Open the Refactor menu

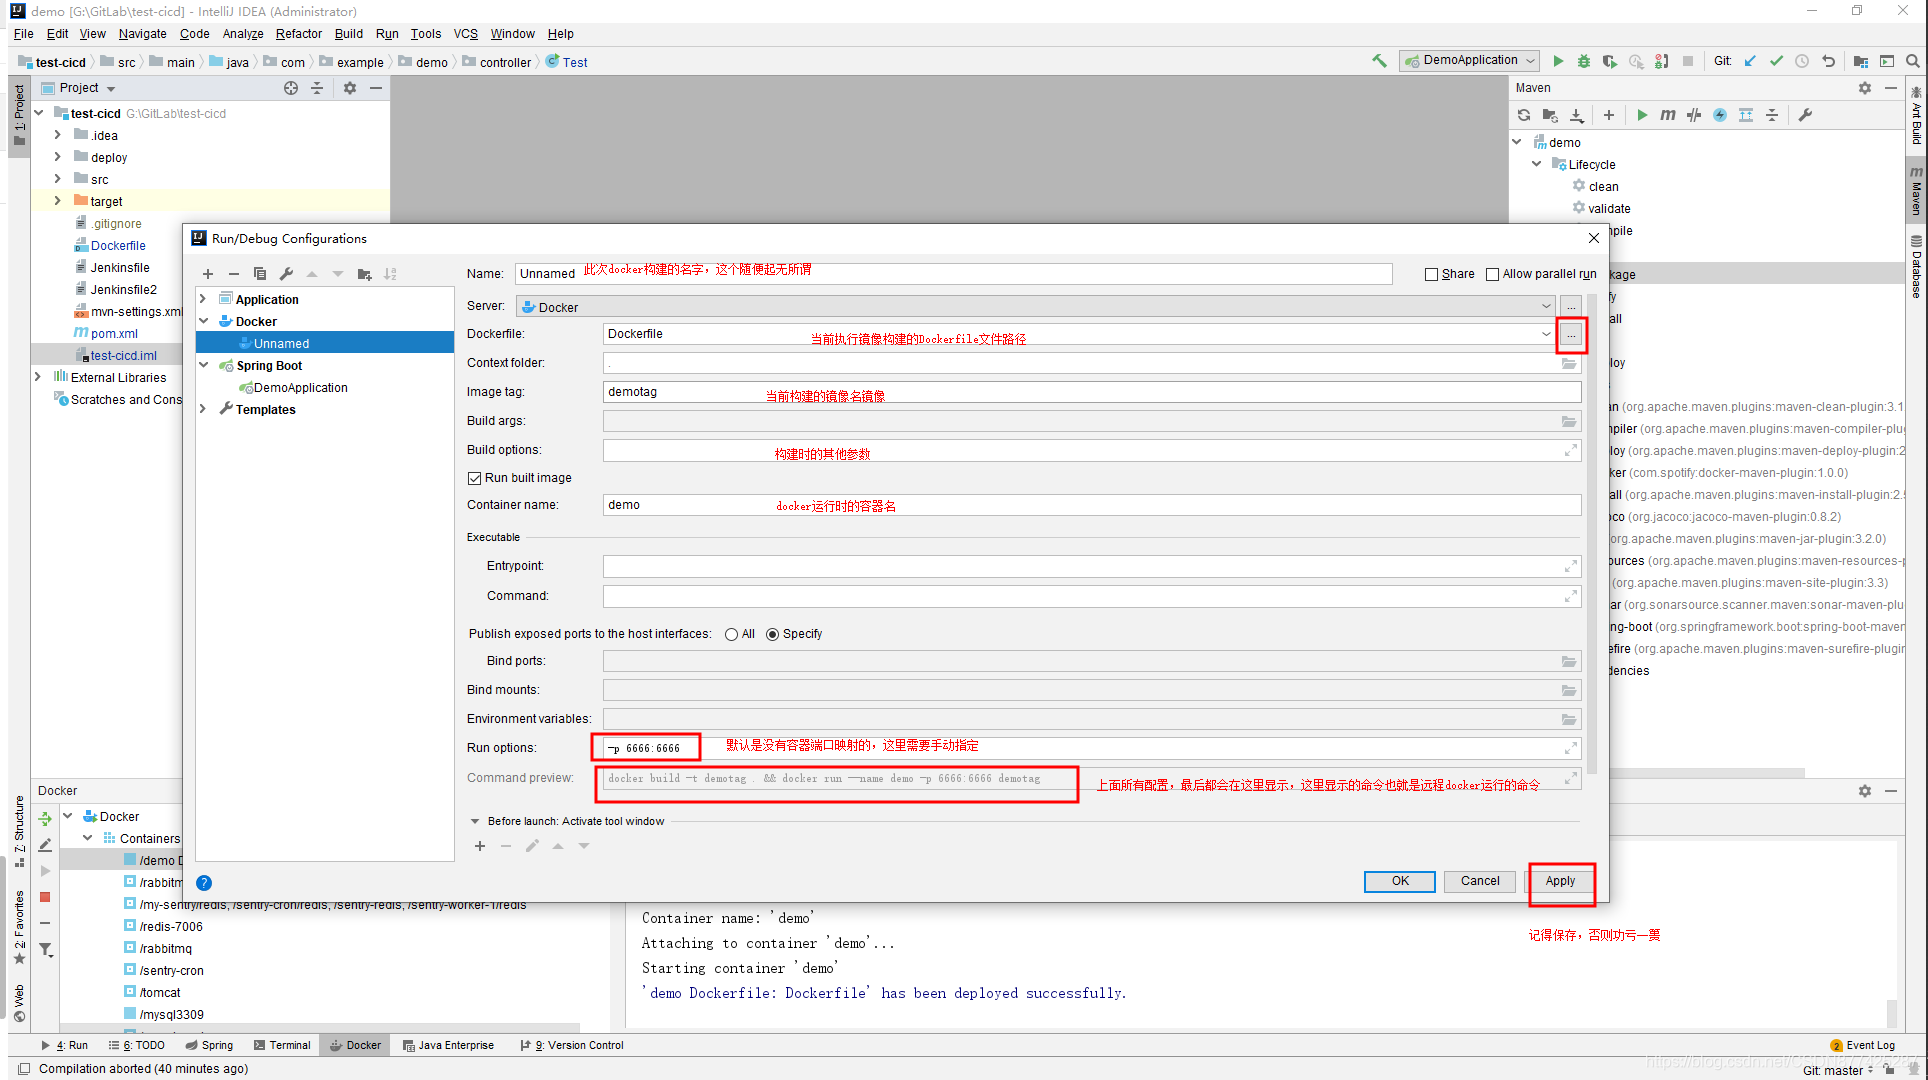point(299,34)
